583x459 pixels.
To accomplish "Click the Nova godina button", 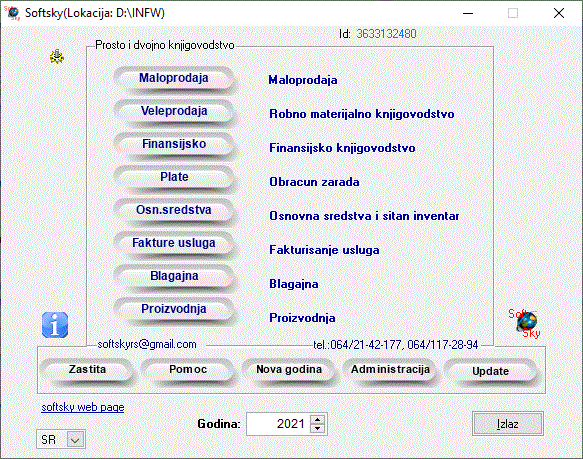I will (x=289, y=370).
